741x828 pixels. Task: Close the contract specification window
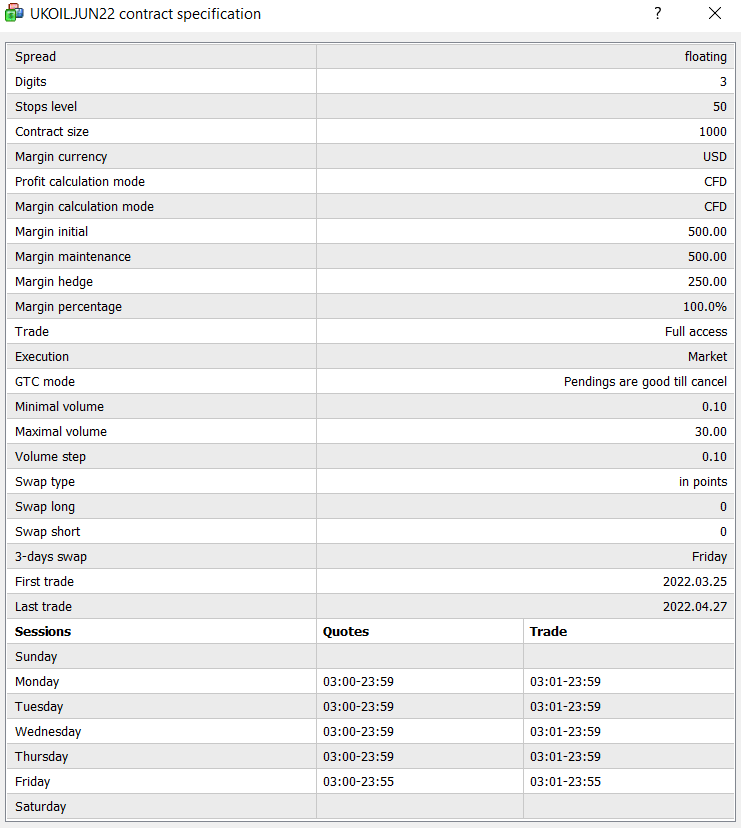tap(714, 14)
